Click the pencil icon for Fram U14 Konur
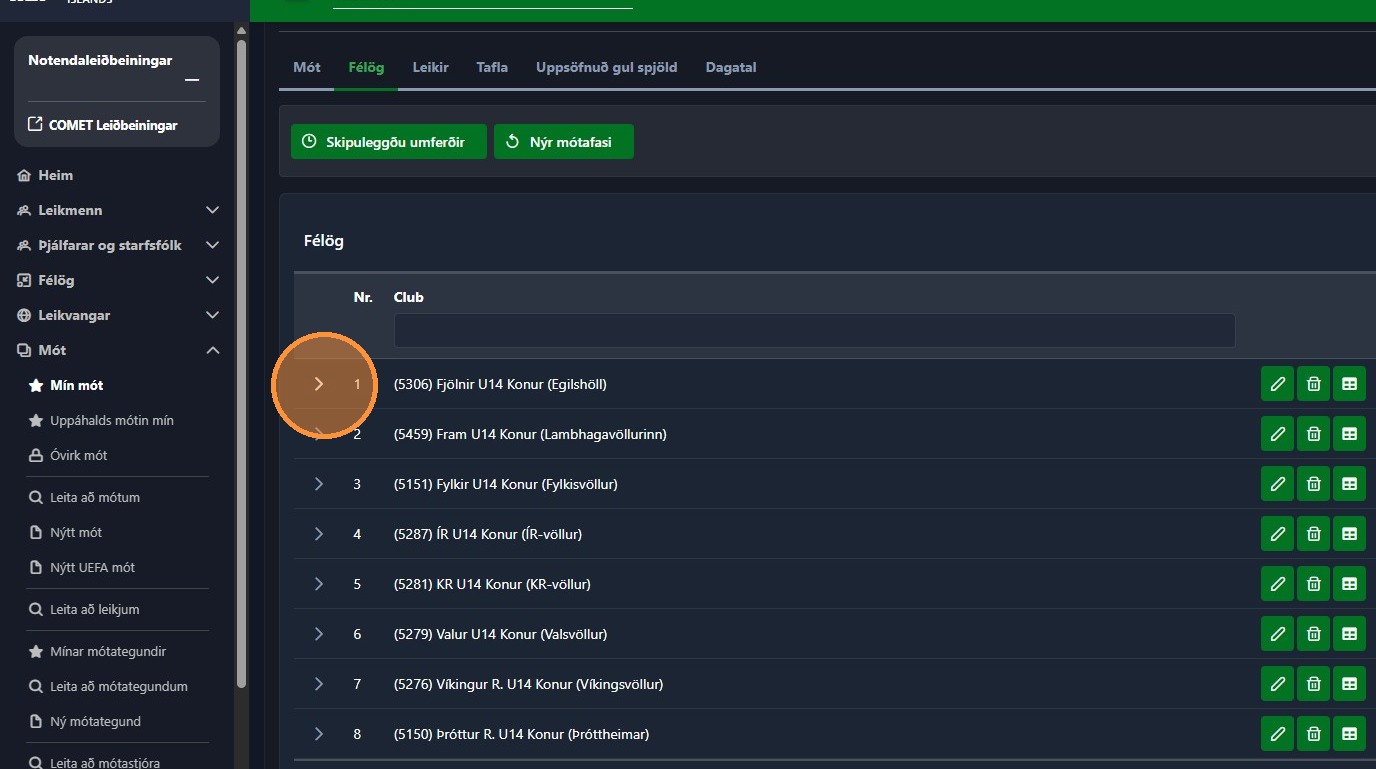 (1277, 434)
